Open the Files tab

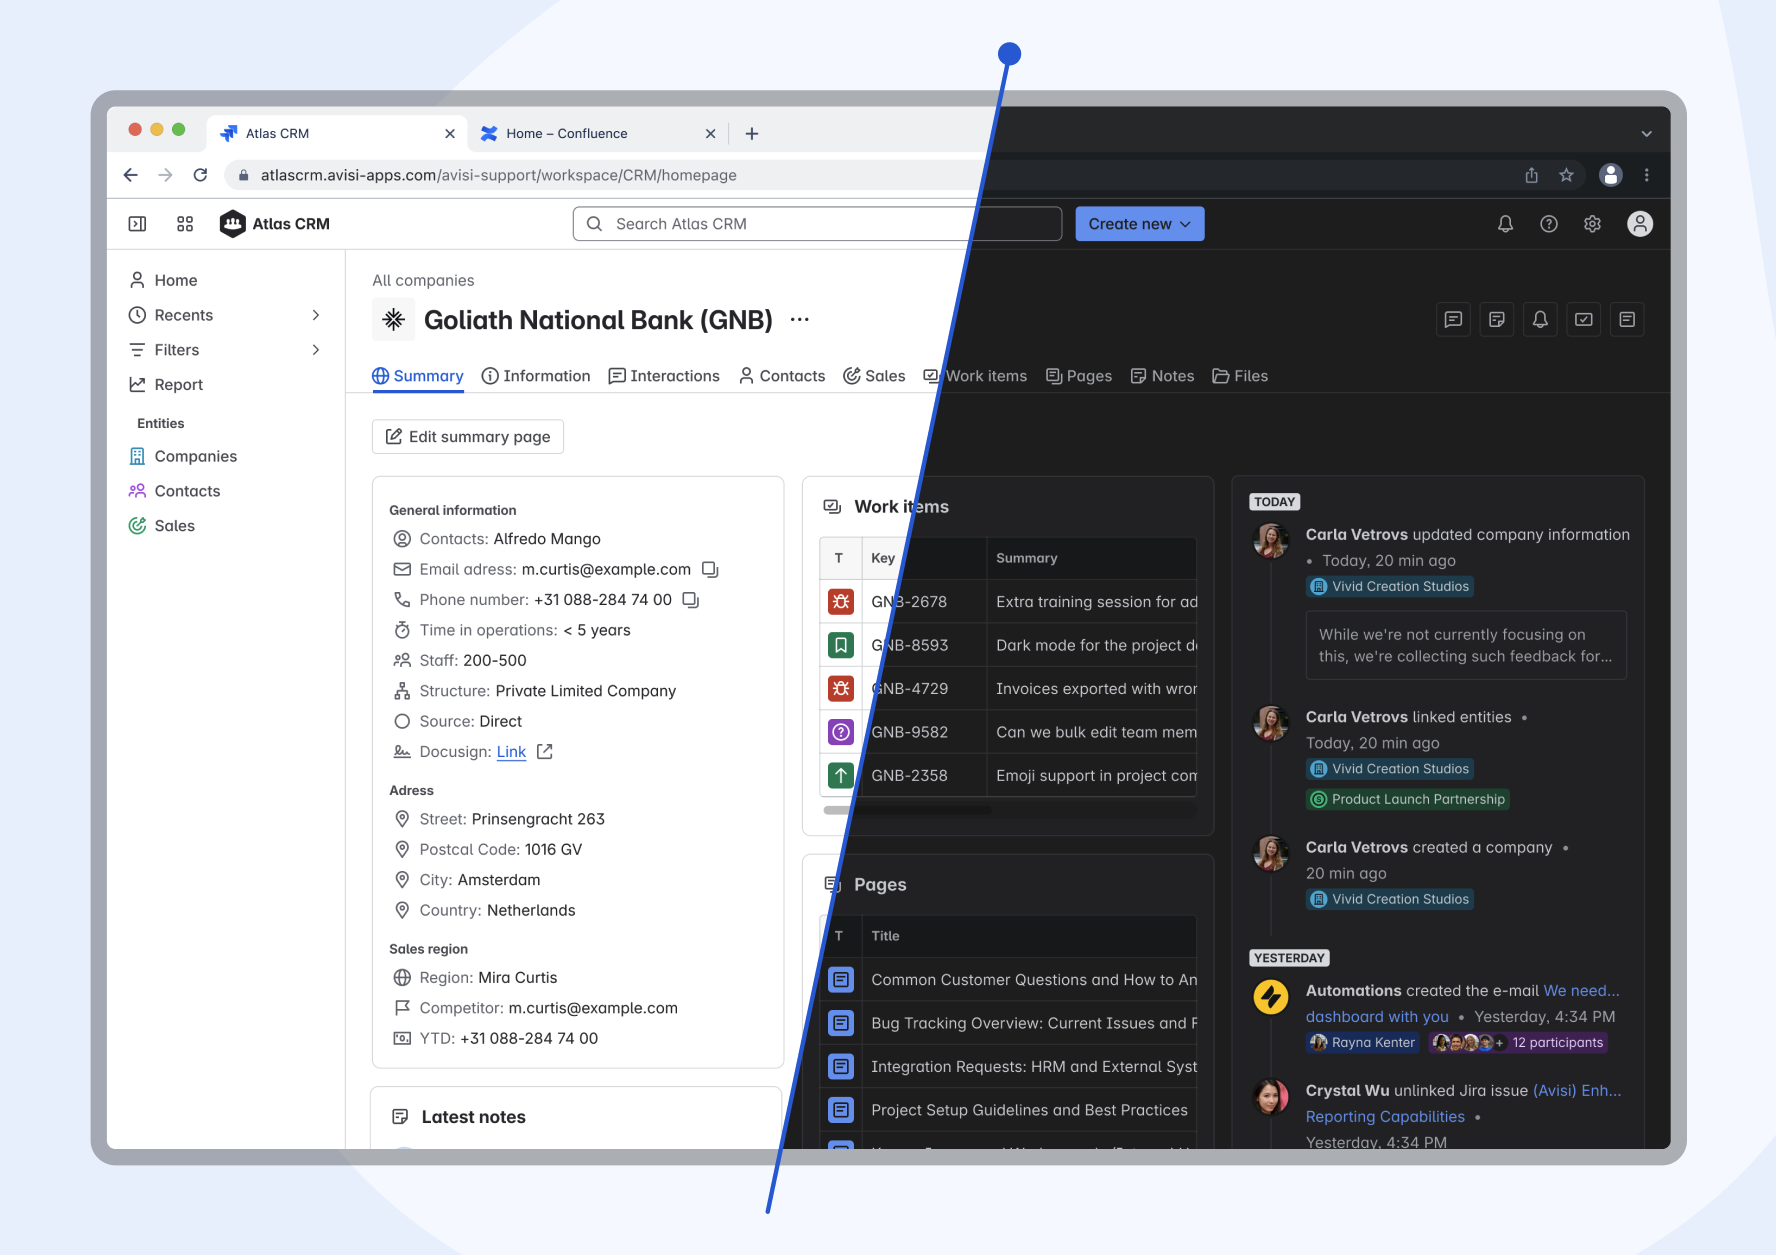pyautogui.click(x=1240, y=376)
